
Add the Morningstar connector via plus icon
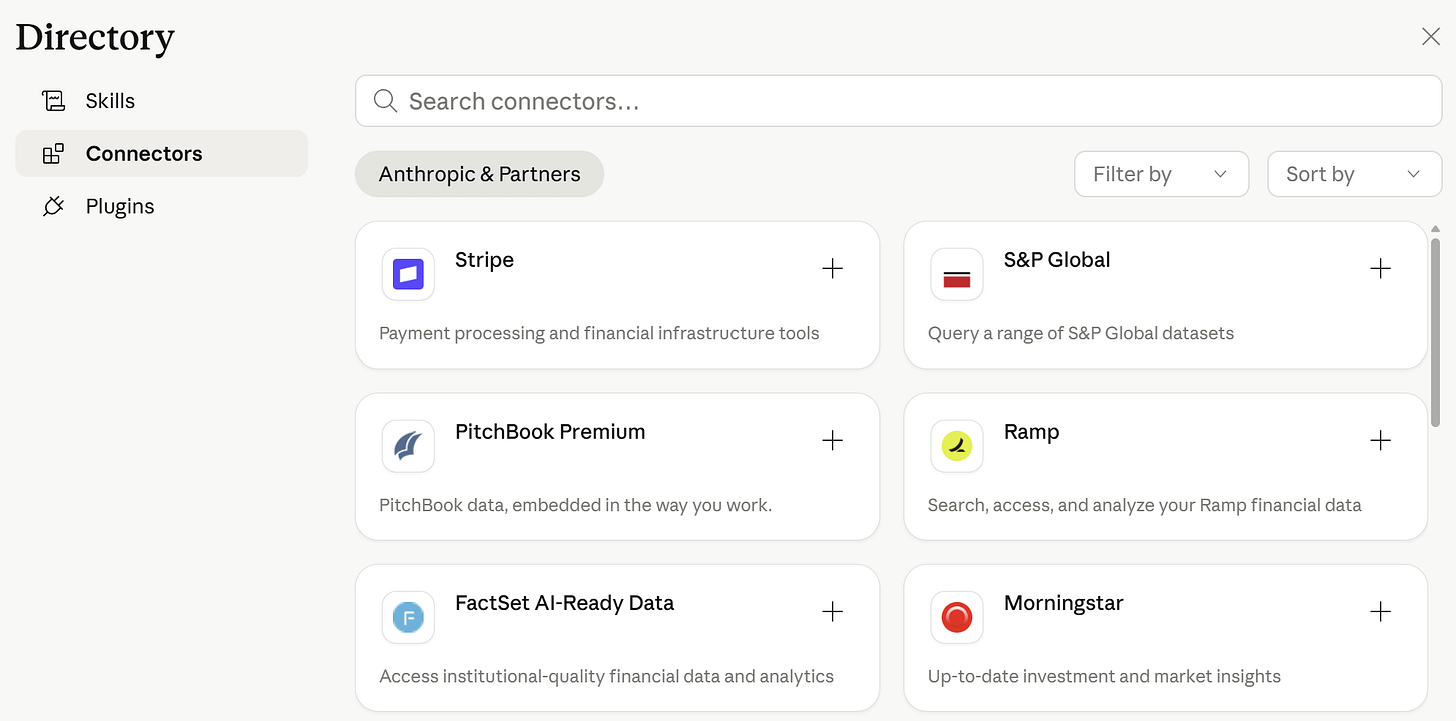coord(1381,612)
